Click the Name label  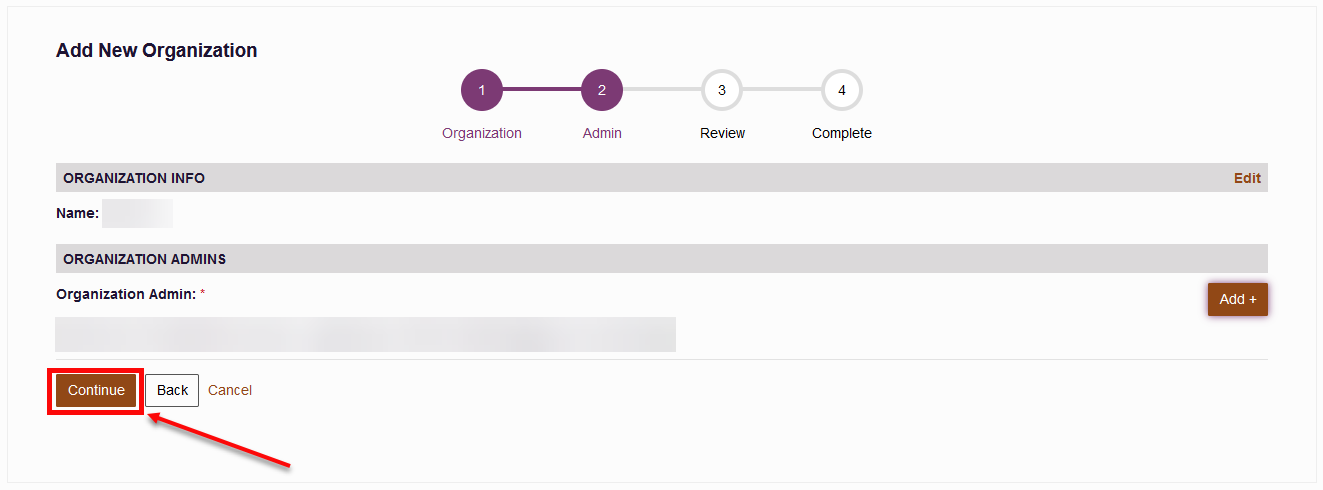click(x=78, y=213)
